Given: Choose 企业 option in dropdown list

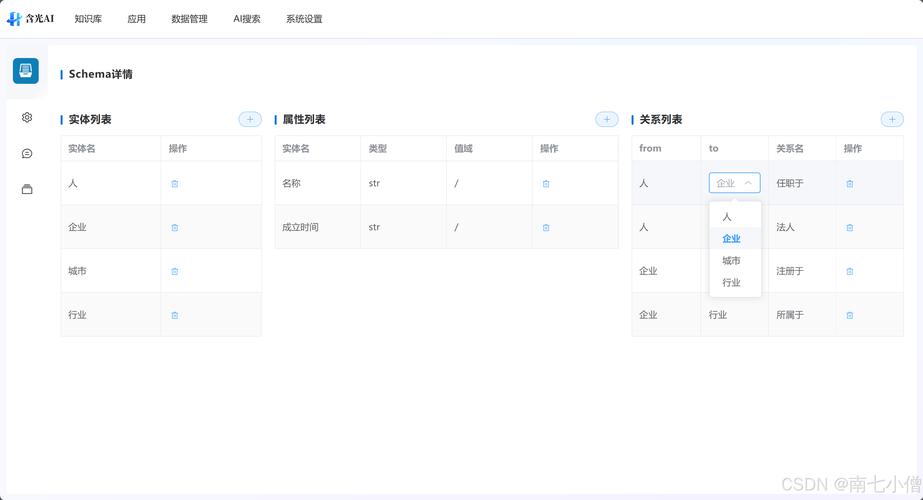Looking at the screenshot, I should [x=735, y=239].
